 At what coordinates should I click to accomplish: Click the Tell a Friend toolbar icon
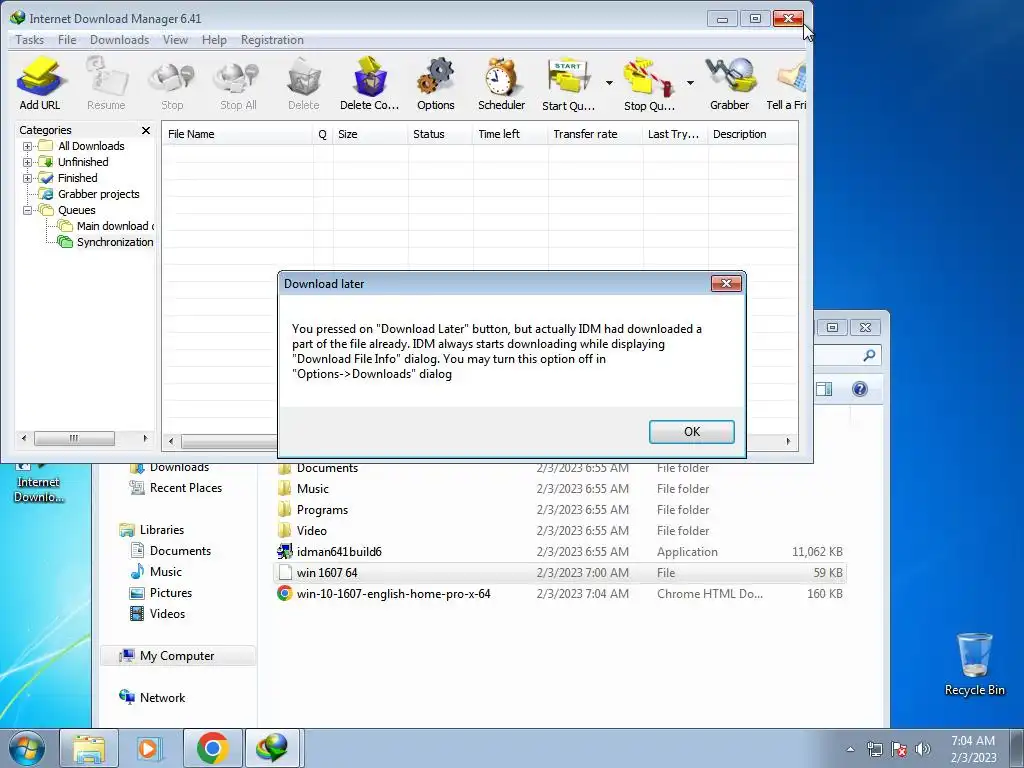[786, 84]
